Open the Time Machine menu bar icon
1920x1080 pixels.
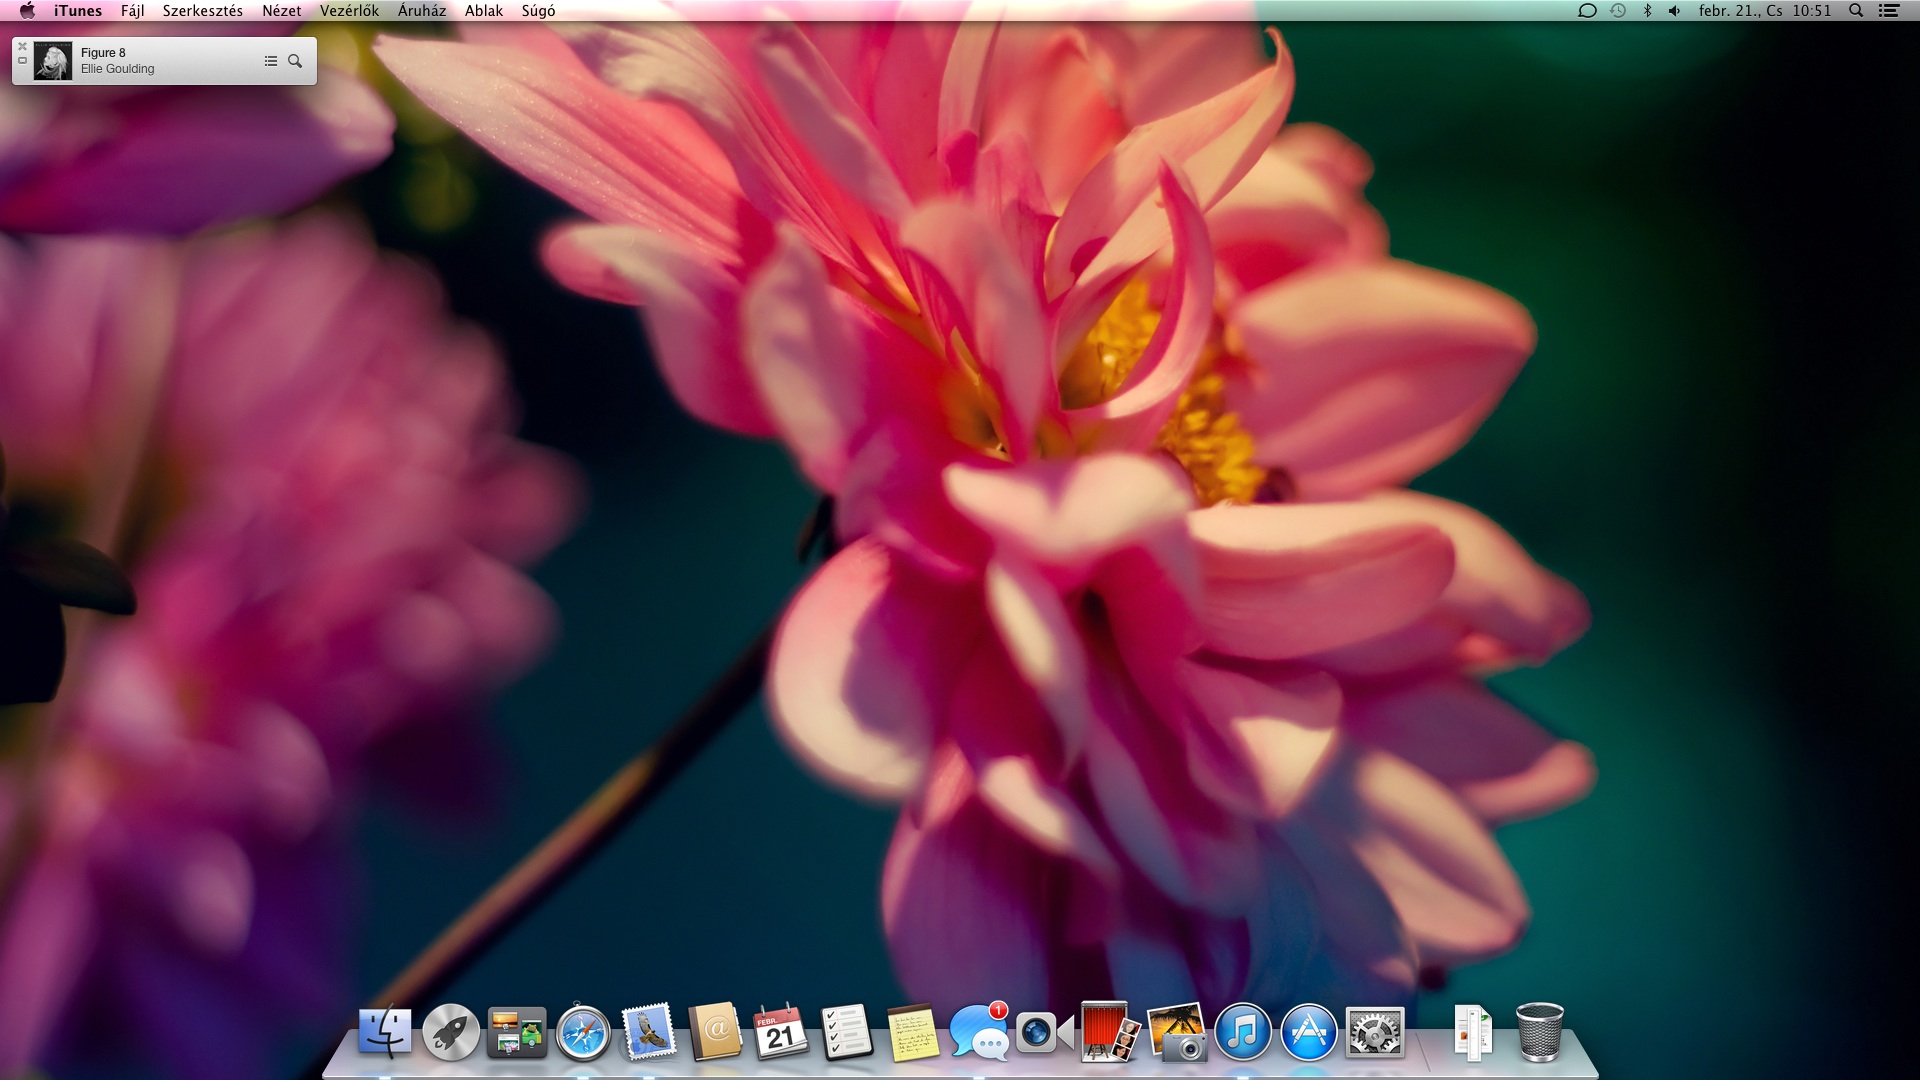(1618, 11)
